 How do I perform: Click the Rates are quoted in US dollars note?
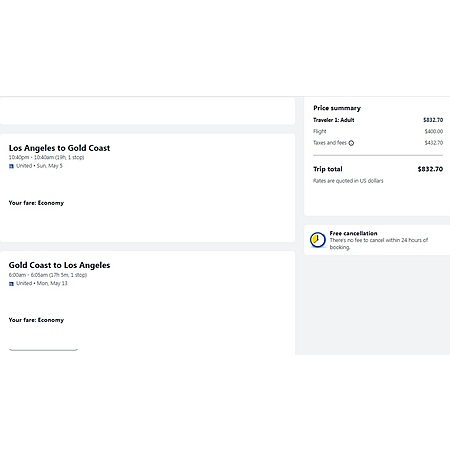(348, 181)
